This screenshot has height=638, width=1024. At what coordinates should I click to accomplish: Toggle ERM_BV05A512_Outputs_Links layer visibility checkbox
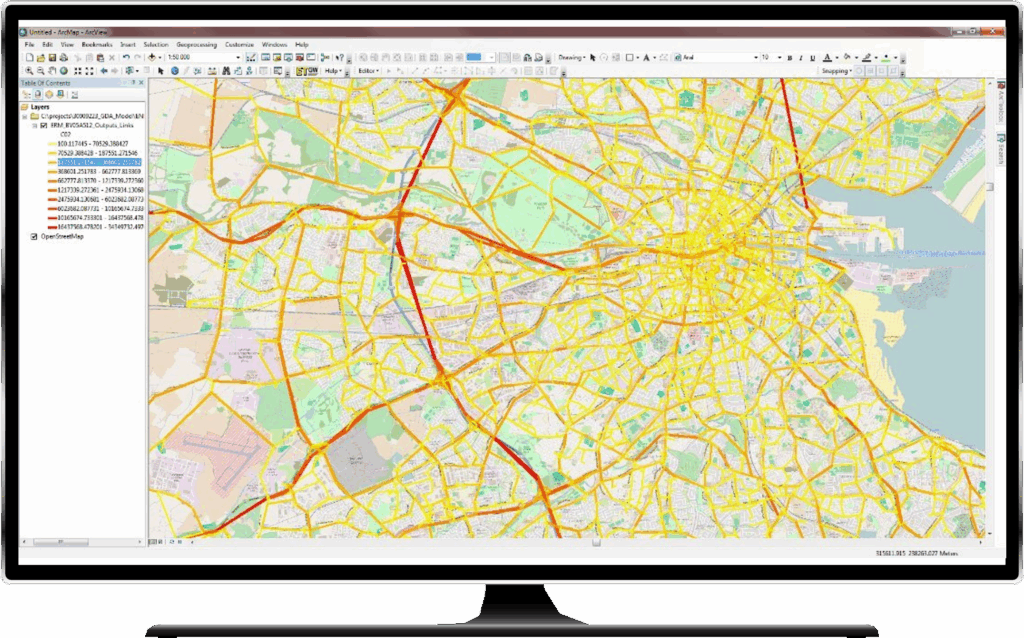(x=42, y=126)
